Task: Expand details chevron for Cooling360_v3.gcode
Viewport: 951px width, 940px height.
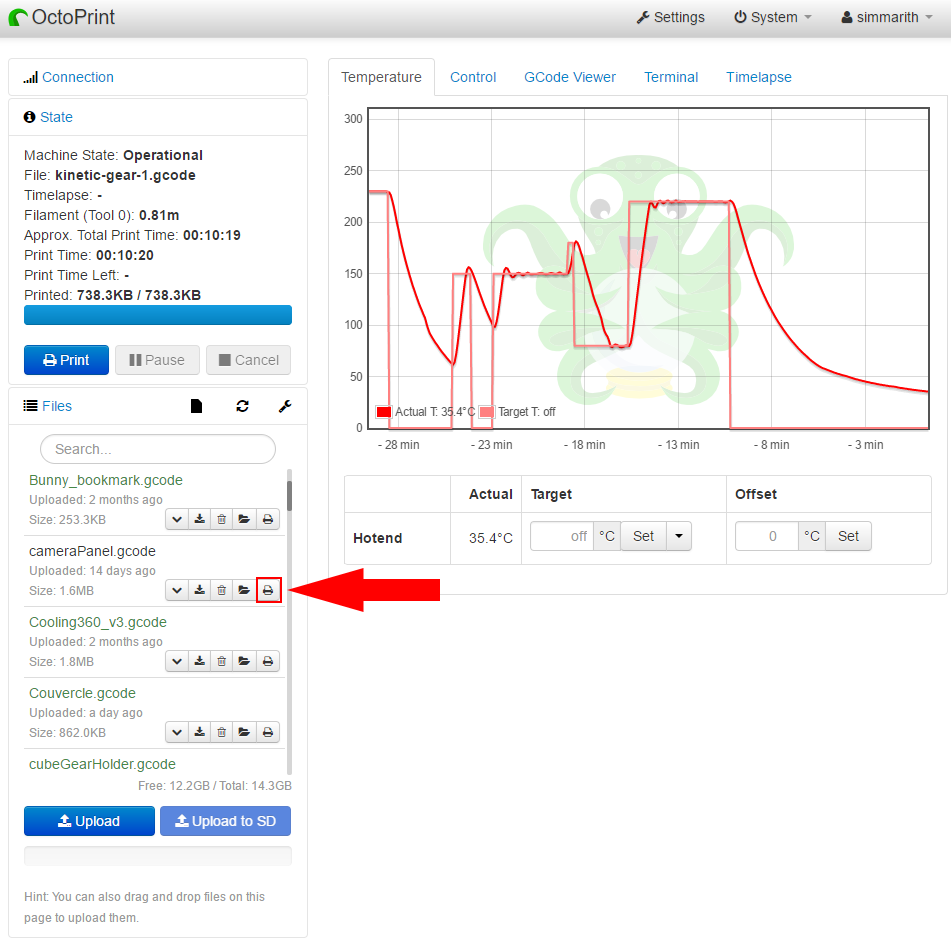Action: click(177, 662)
